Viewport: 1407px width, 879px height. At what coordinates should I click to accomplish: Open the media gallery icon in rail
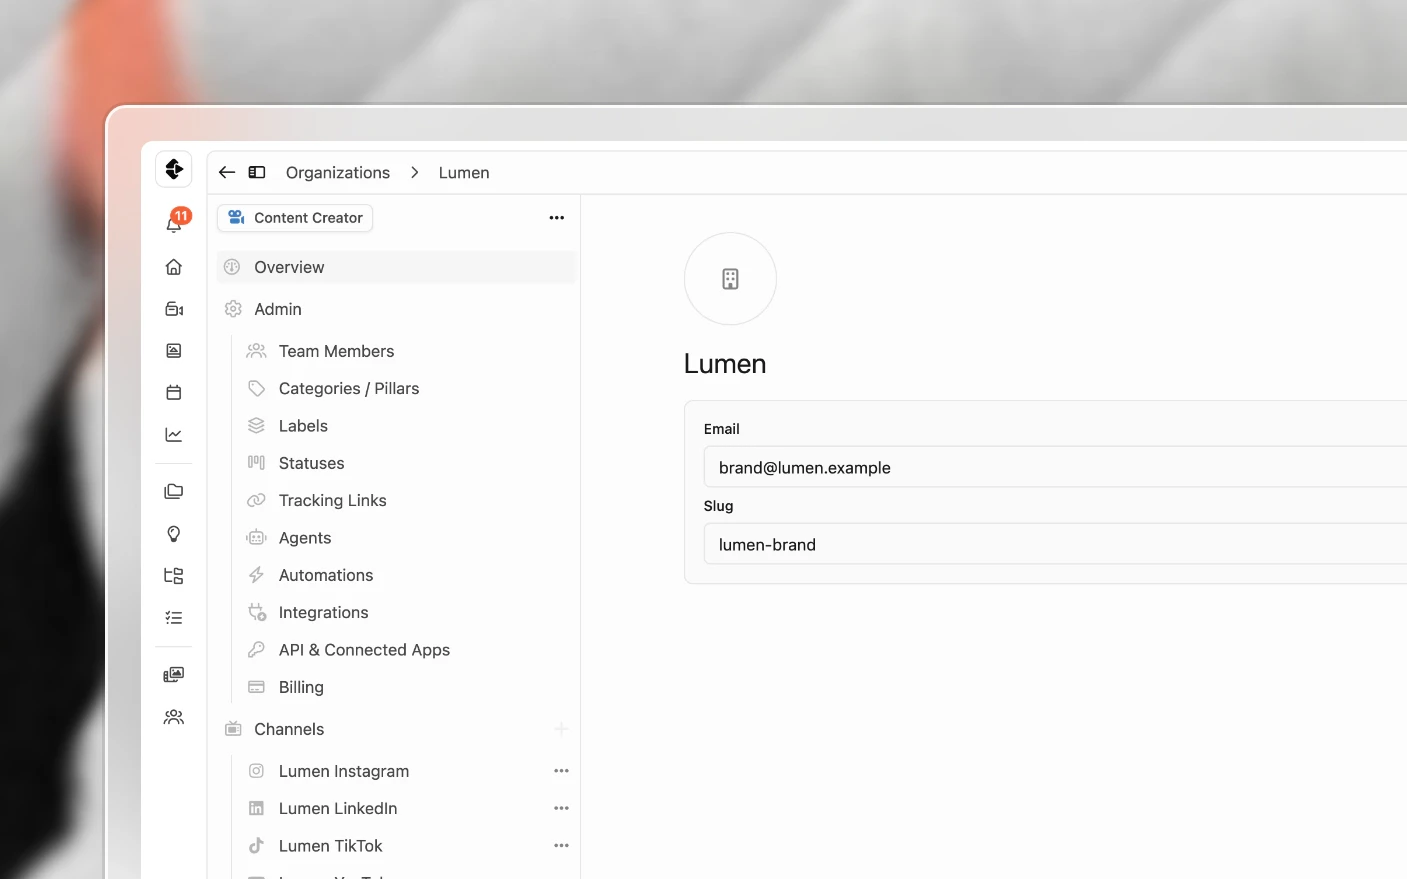click(x=174, y=675)
